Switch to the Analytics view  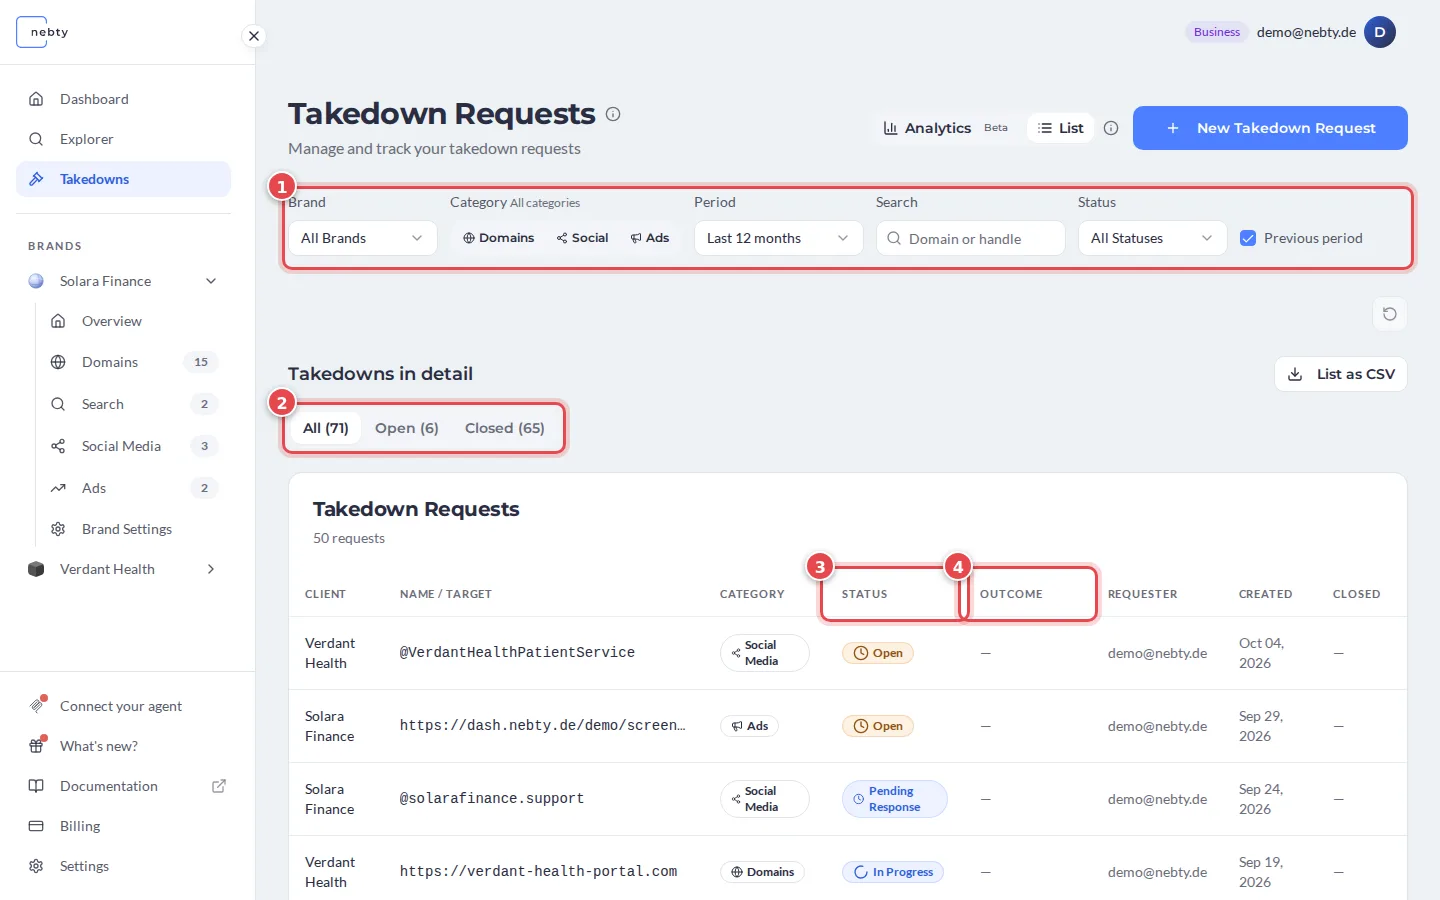pos(946,128)
